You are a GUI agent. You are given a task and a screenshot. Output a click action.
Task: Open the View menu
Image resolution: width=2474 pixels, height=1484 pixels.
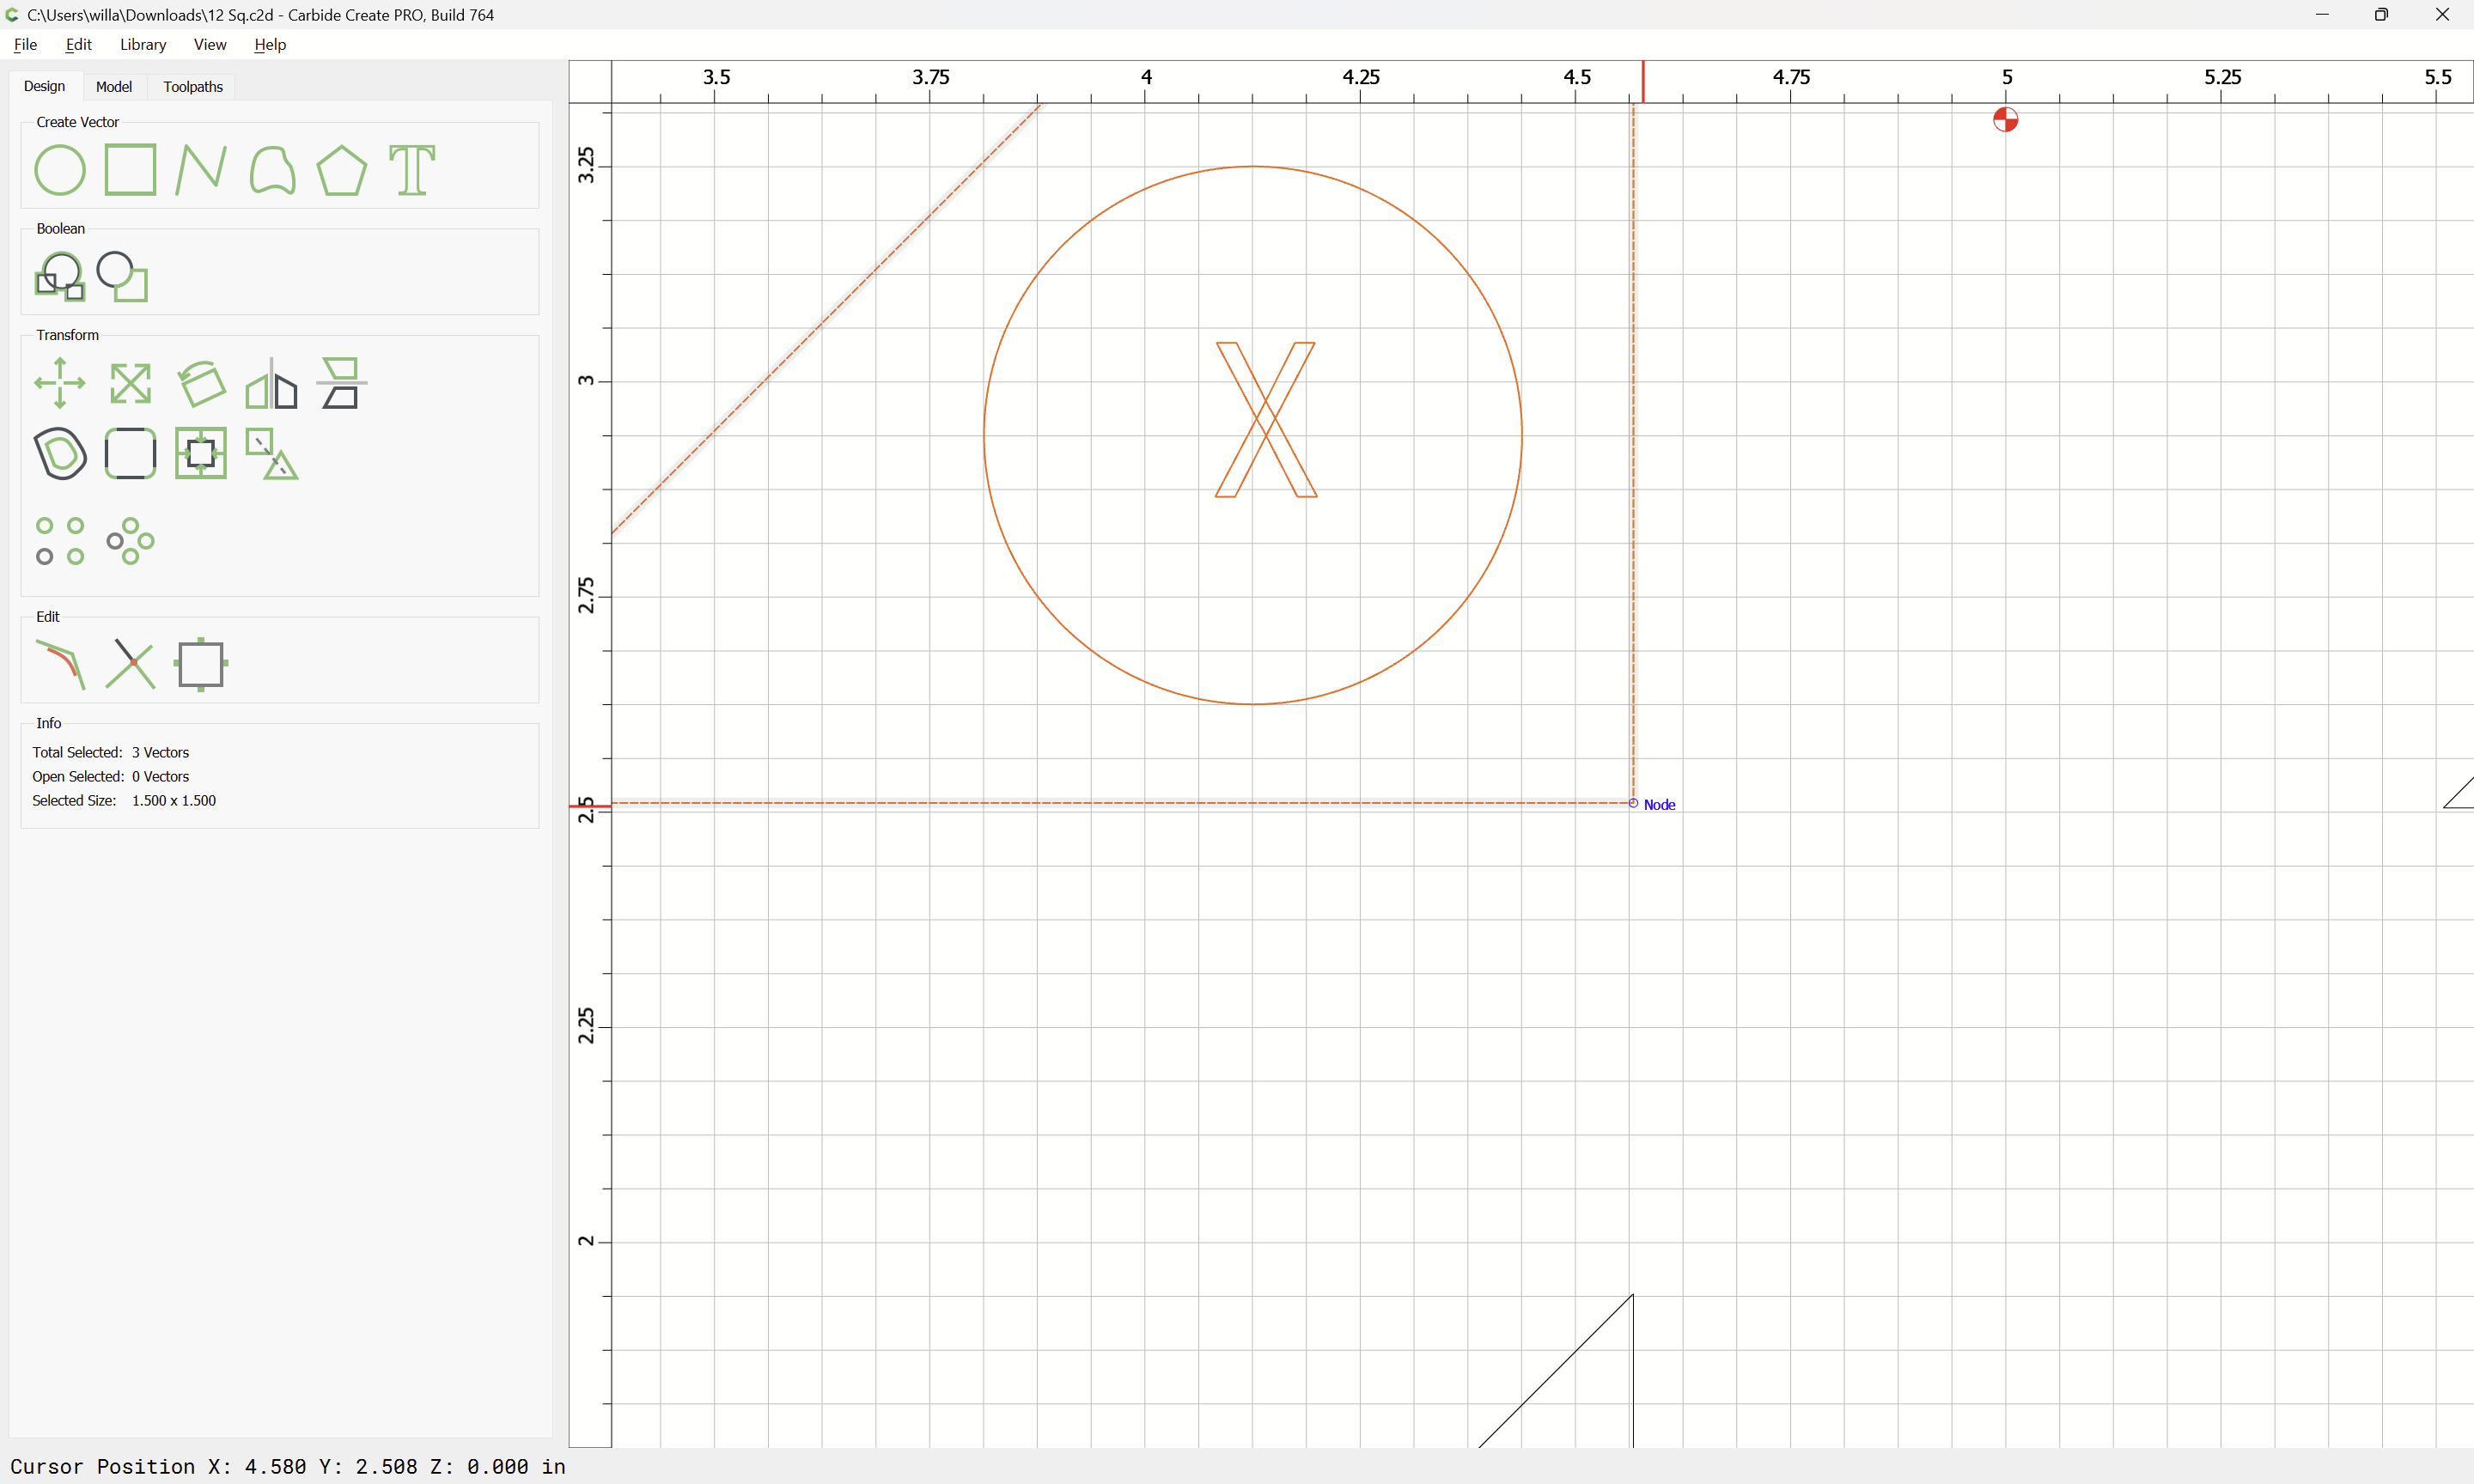[x=210, y=44]
